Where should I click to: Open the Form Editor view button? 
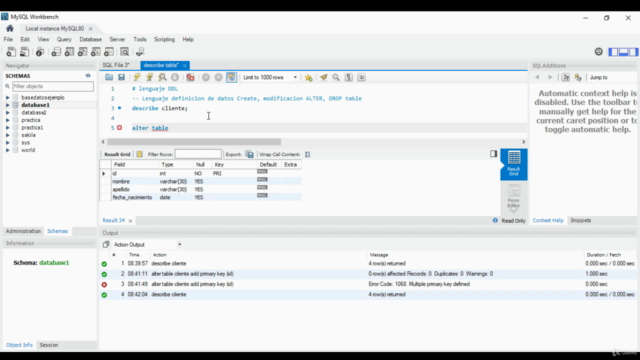[513, 198]
